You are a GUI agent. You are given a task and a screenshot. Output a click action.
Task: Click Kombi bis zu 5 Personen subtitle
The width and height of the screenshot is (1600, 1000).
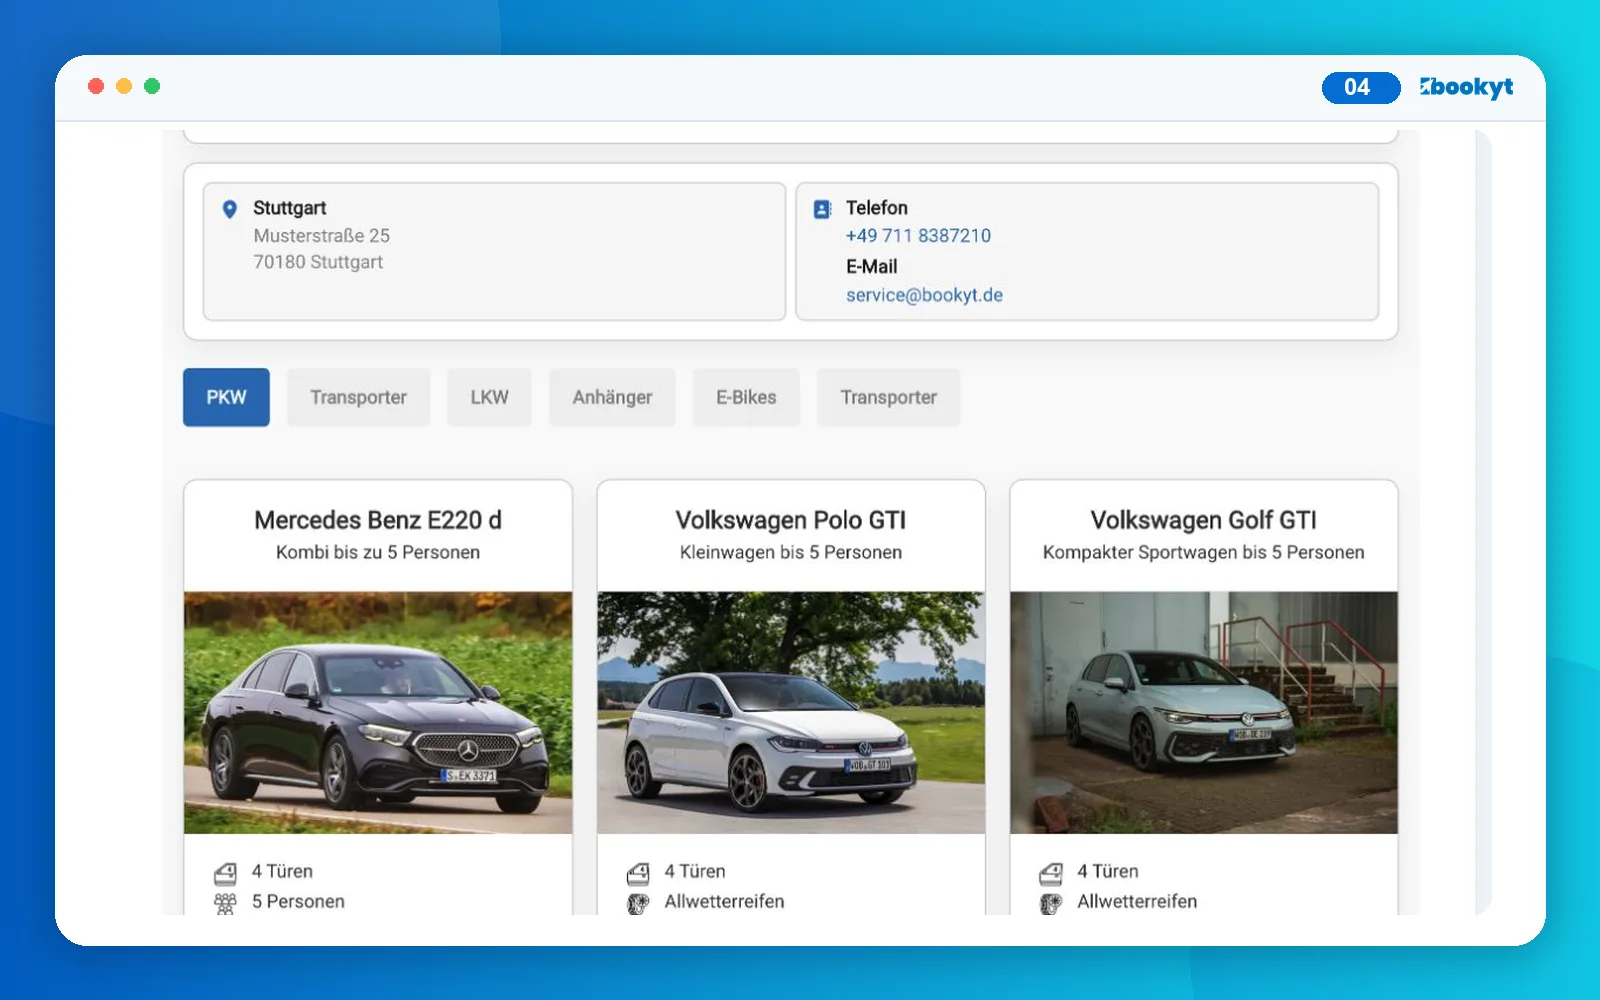(378, 552)
